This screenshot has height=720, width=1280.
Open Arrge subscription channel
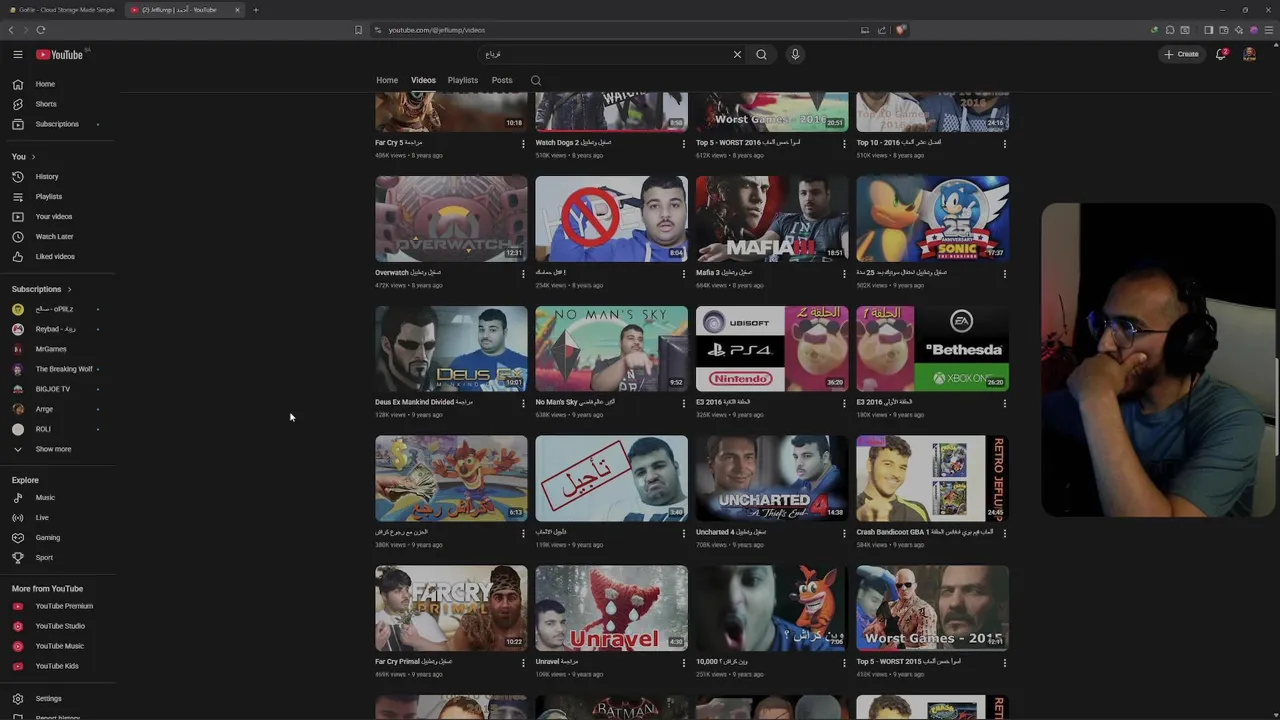(44, 409)
